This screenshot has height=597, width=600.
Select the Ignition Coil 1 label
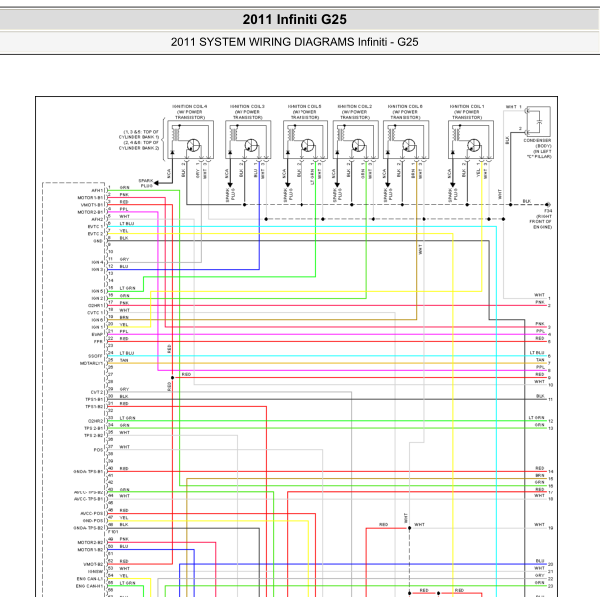pos(467,112)
